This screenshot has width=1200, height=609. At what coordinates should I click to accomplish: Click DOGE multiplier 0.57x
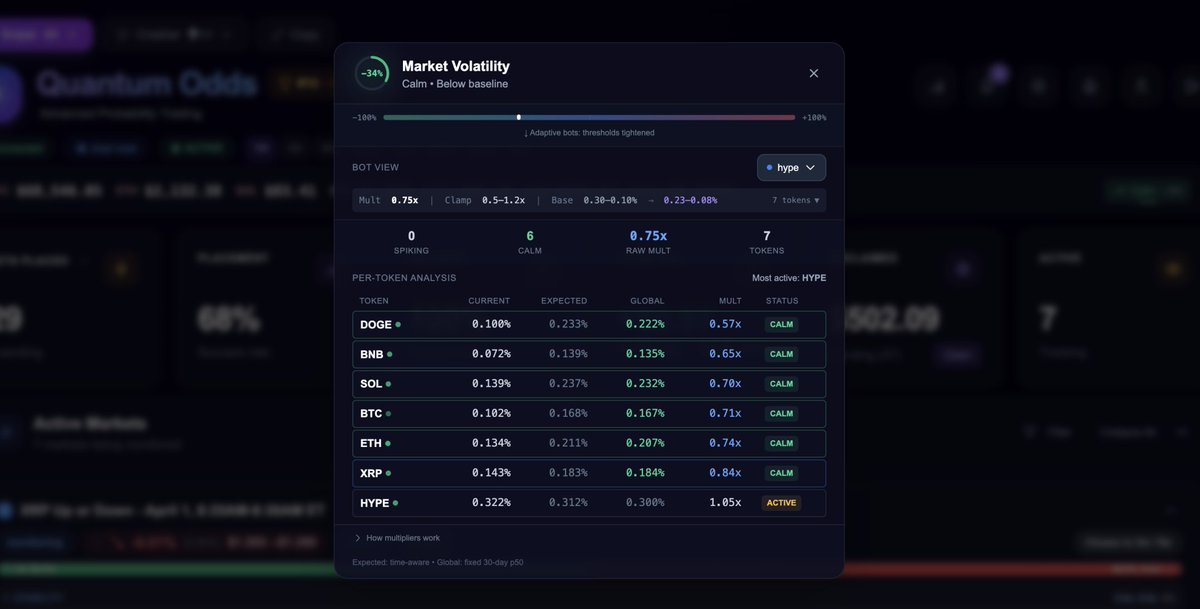(x=724, y=324)
